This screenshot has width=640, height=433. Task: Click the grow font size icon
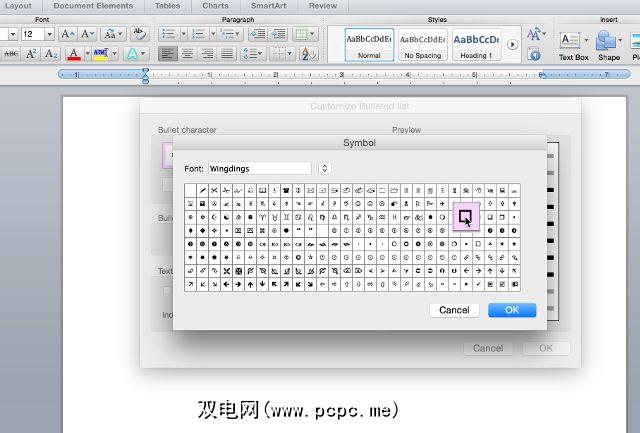click(67, 34)
